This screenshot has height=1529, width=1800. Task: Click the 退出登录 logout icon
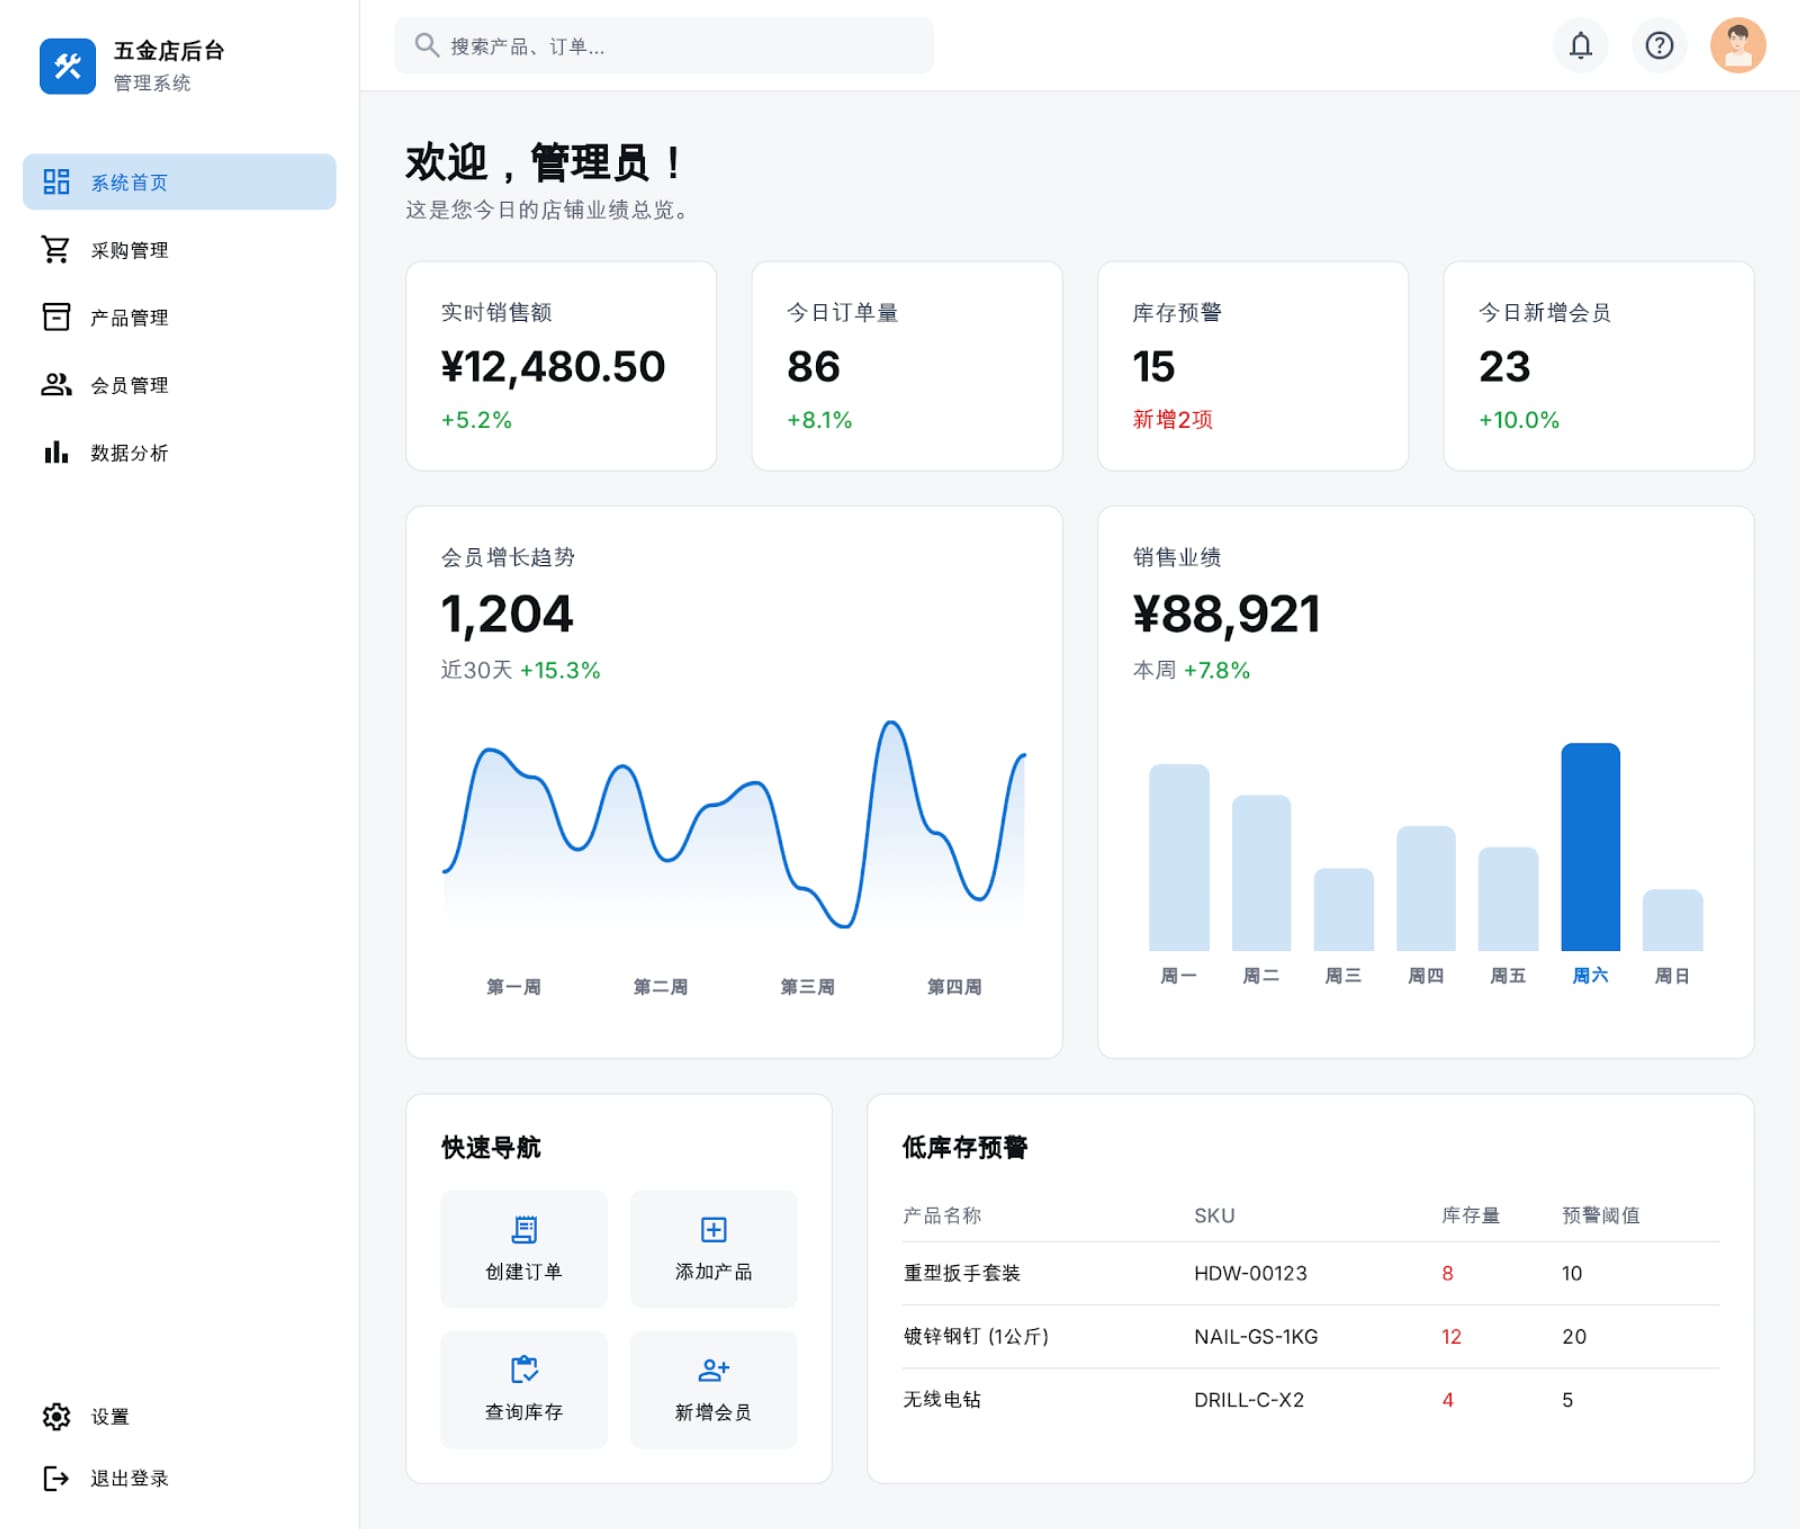click(56, 1478)
